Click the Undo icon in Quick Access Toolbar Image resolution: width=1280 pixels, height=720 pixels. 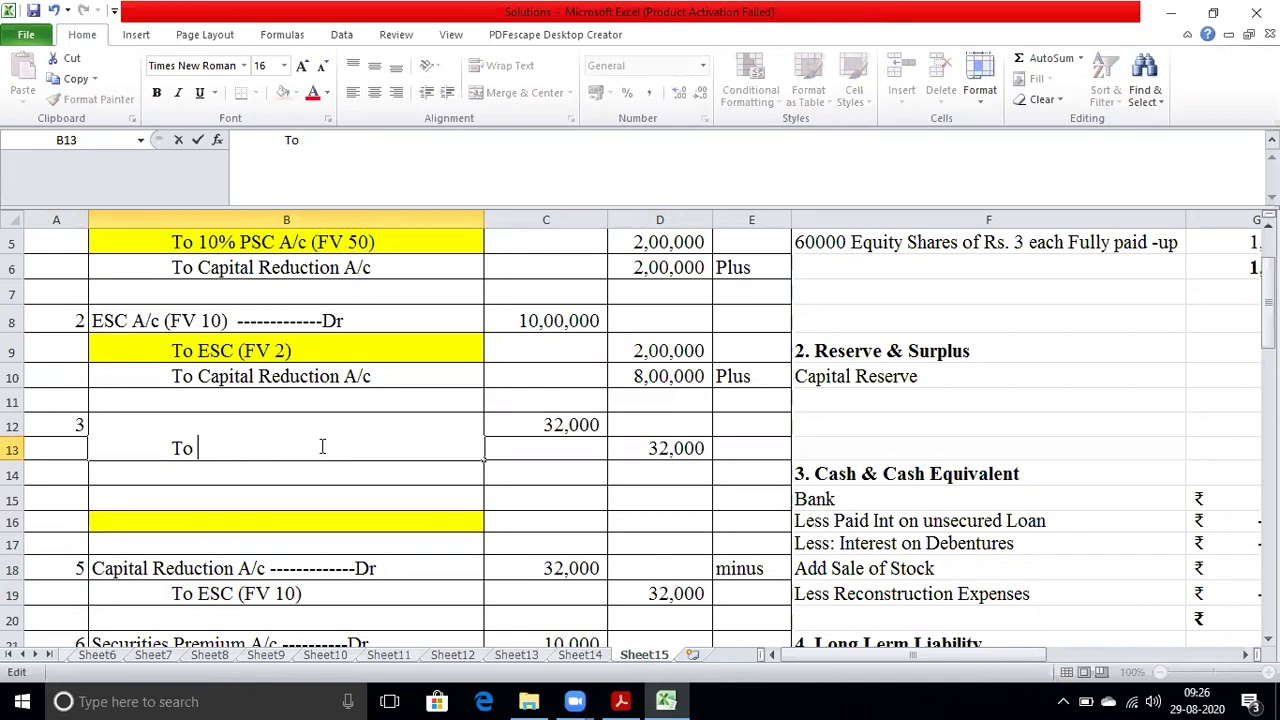pyautogui.click(x=56, y=11)
